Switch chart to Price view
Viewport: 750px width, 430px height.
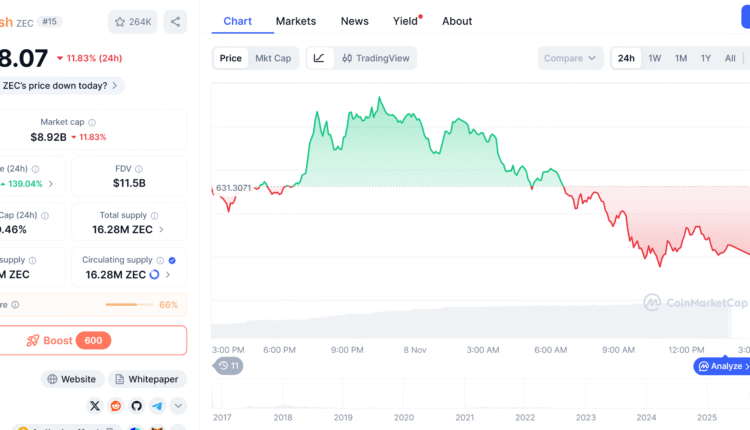click(231, 58)
